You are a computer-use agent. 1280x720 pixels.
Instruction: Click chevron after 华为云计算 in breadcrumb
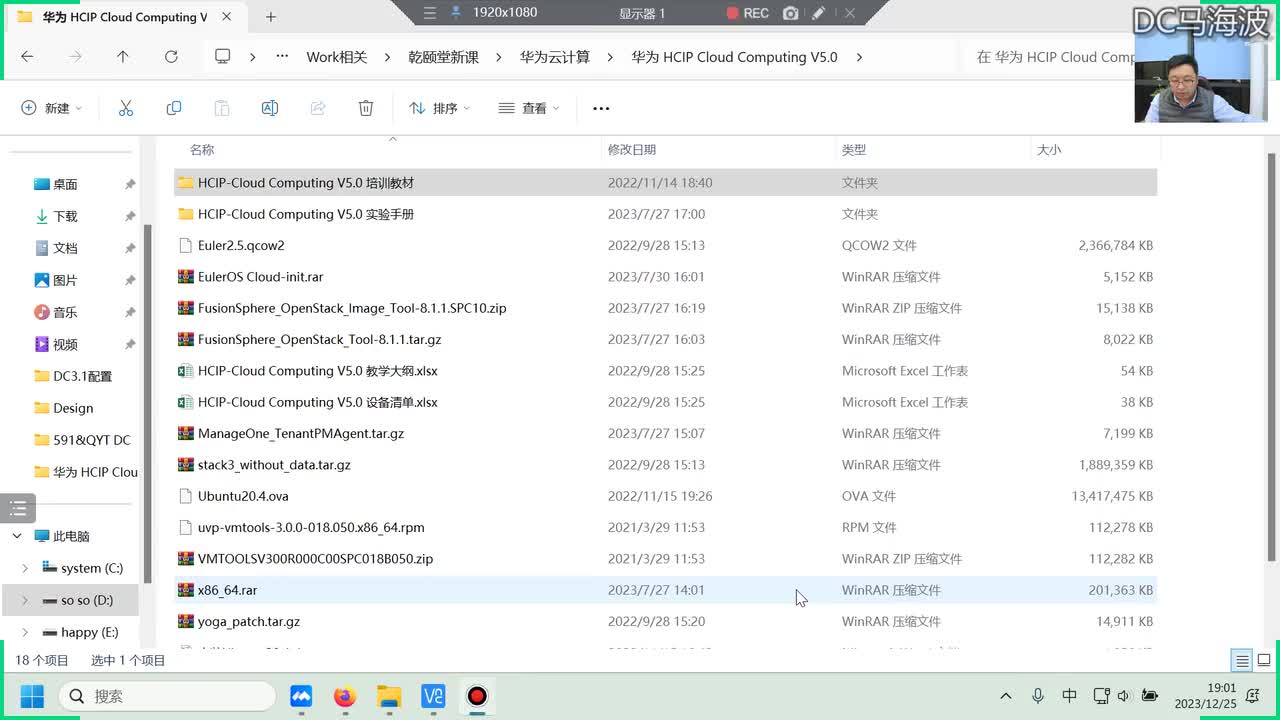point(611,57)
